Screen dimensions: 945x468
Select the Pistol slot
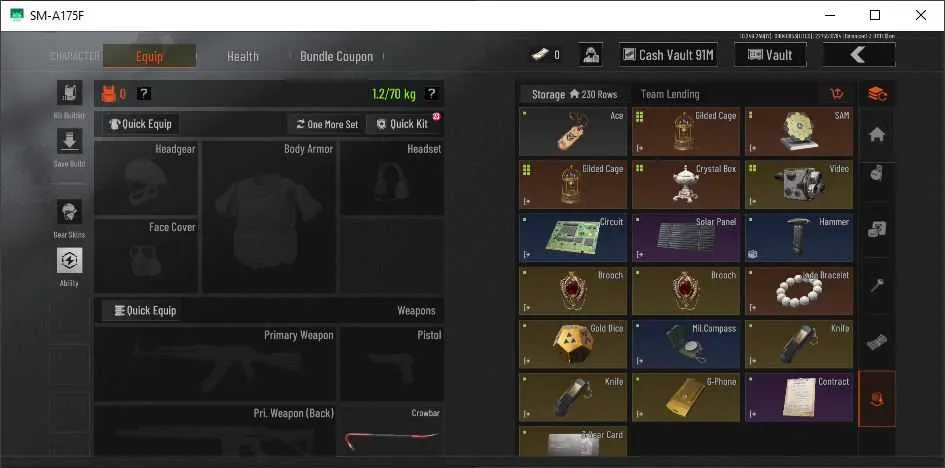click(392, 364)
